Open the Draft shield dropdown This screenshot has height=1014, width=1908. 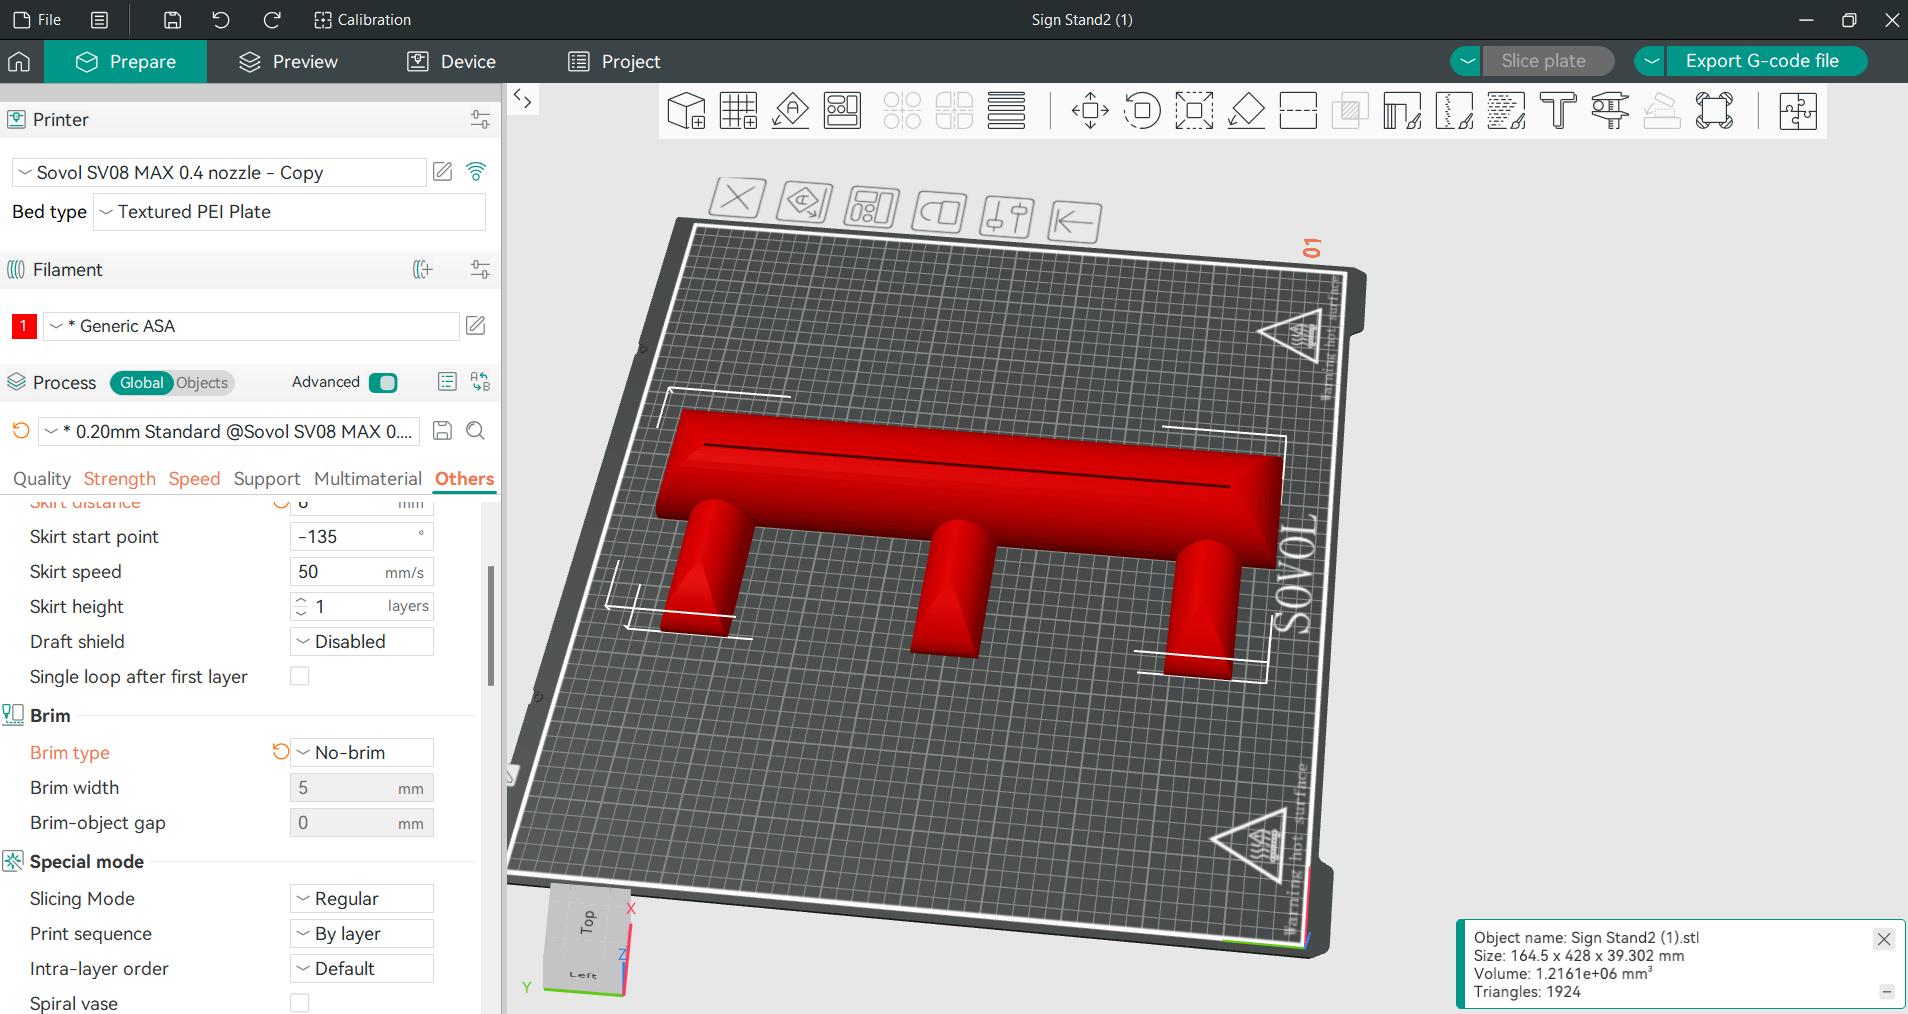click(362, 641)
